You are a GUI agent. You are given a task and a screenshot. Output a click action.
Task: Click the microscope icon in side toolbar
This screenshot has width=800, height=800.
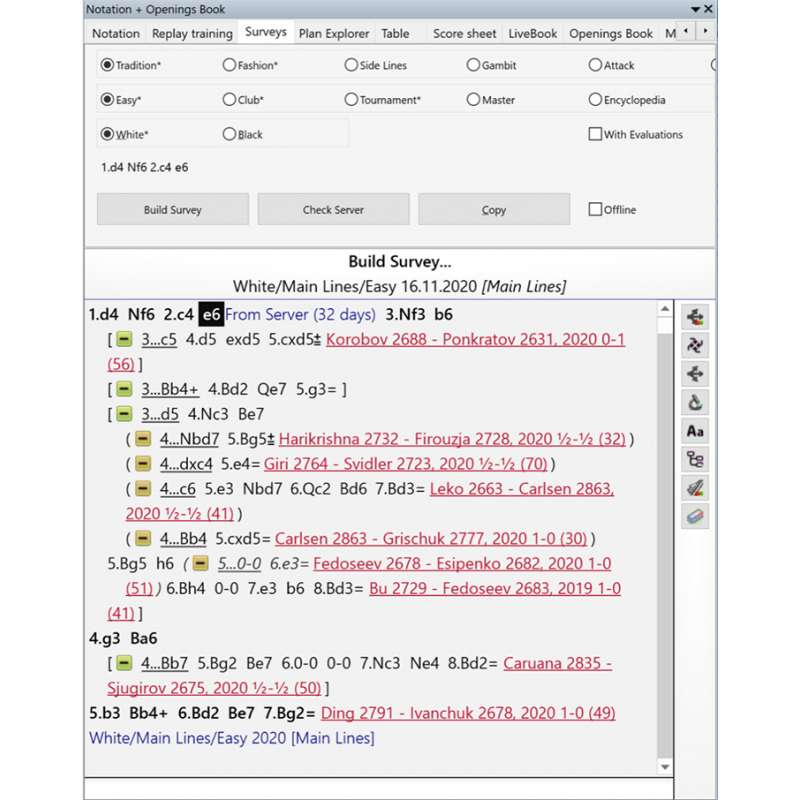(695, 403)
